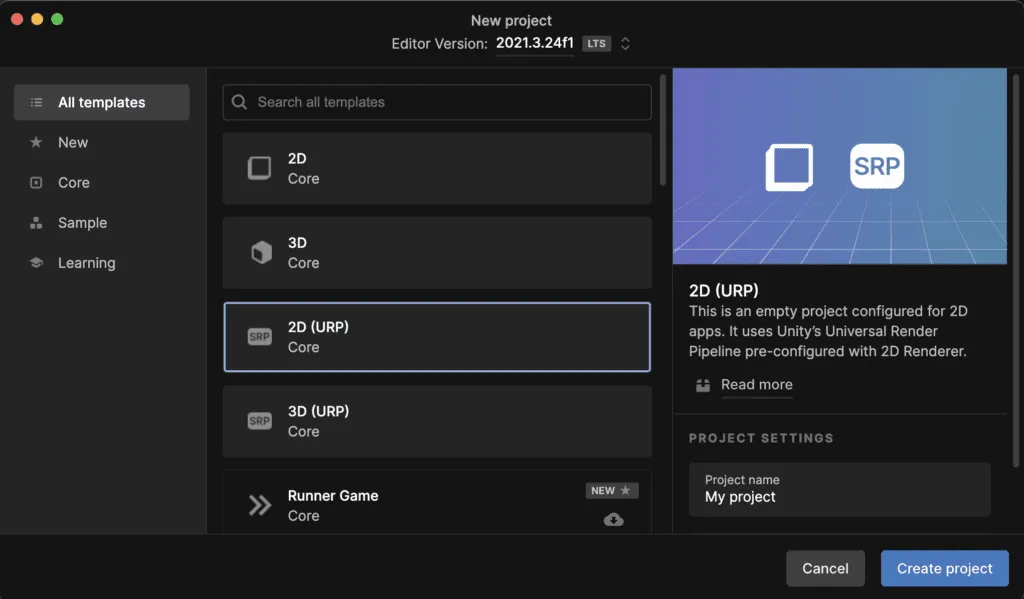Click Create project button
Viewport: 1024px width, 599px height.
coord(944,568)
